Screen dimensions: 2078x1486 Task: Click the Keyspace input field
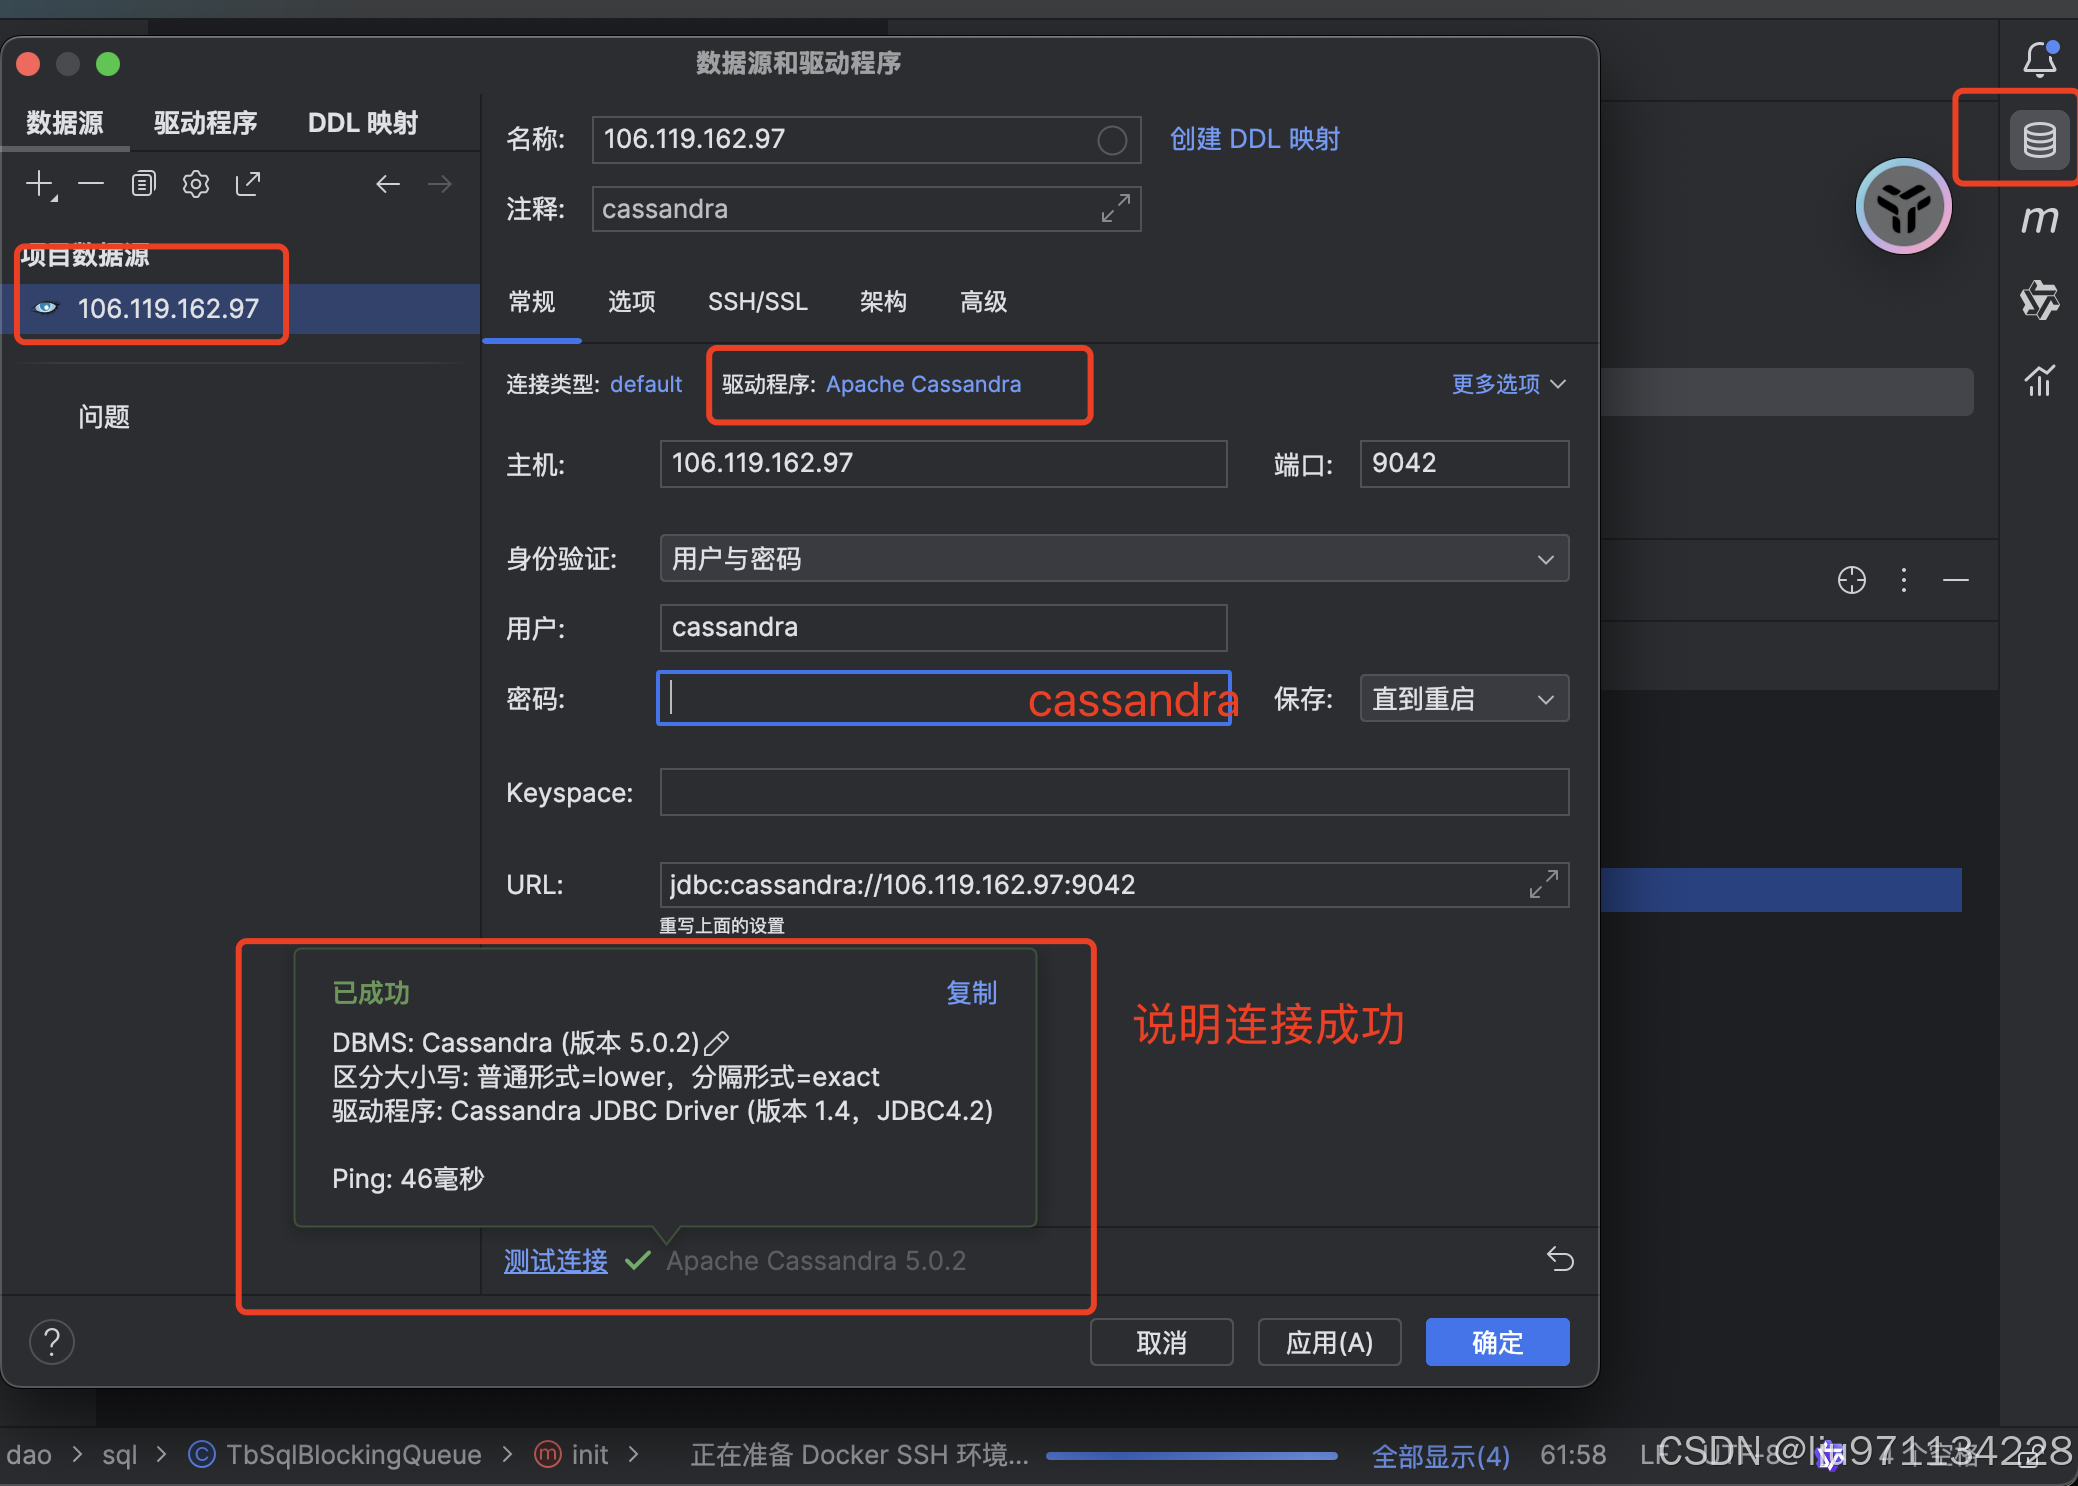[x=1114, y=793]
